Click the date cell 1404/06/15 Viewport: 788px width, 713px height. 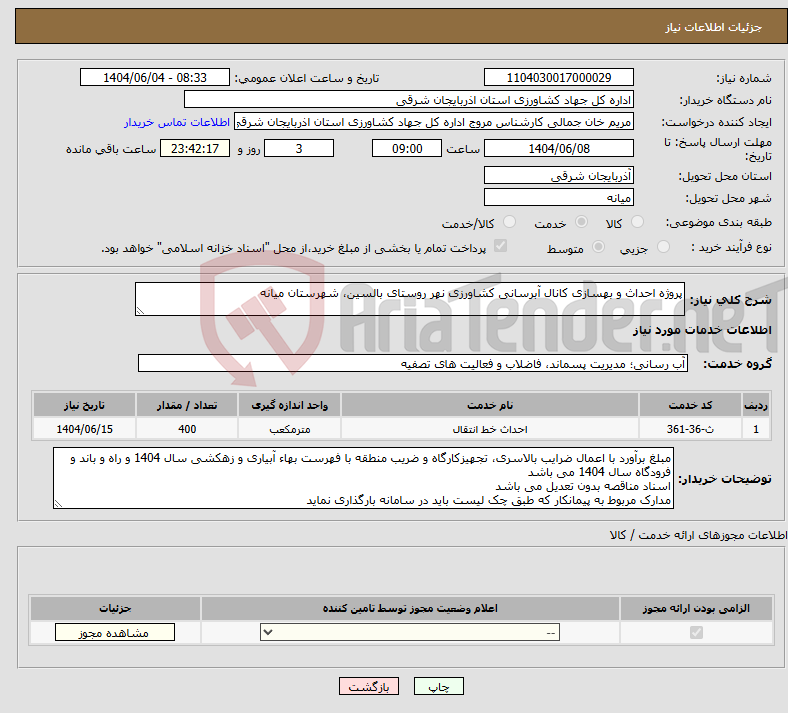coord(84,429)
